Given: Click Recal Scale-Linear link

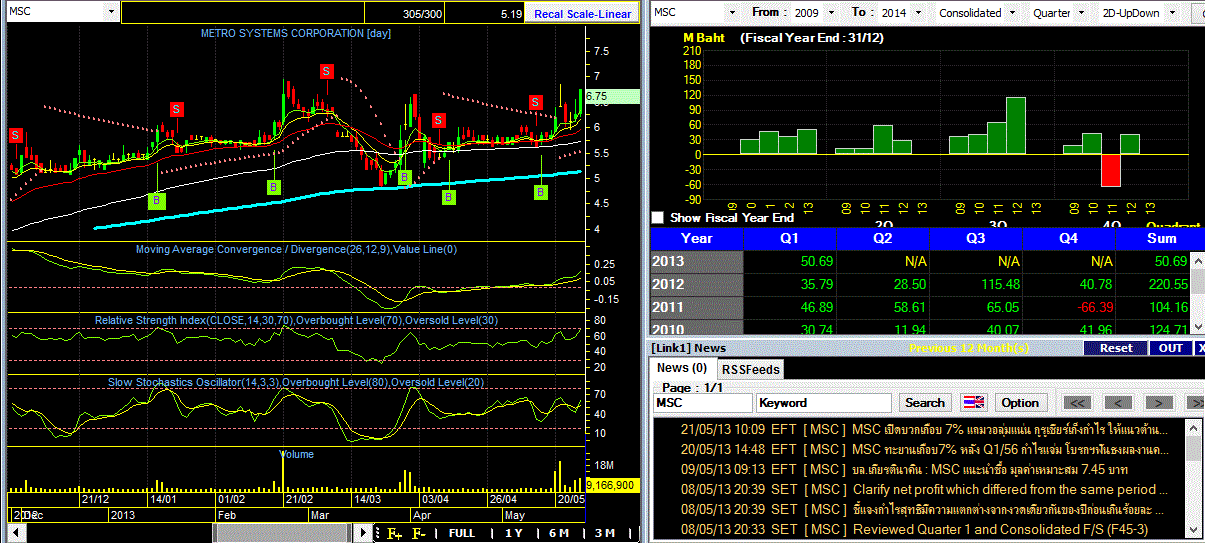Looking at the screenshot, I should coord(583,14).
